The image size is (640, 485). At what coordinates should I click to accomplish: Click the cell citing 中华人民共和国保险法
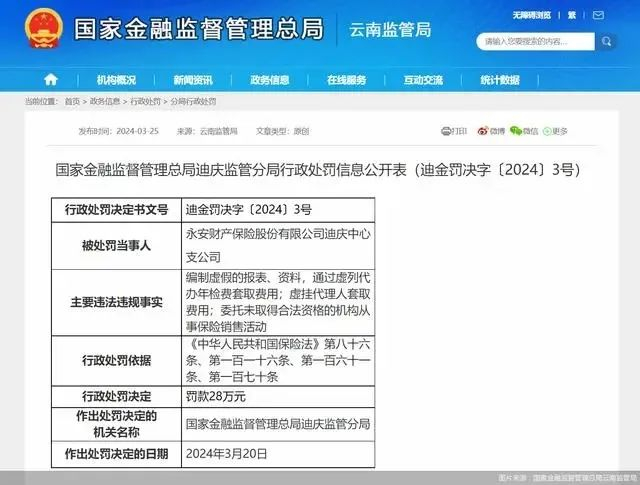pos(278,360)
